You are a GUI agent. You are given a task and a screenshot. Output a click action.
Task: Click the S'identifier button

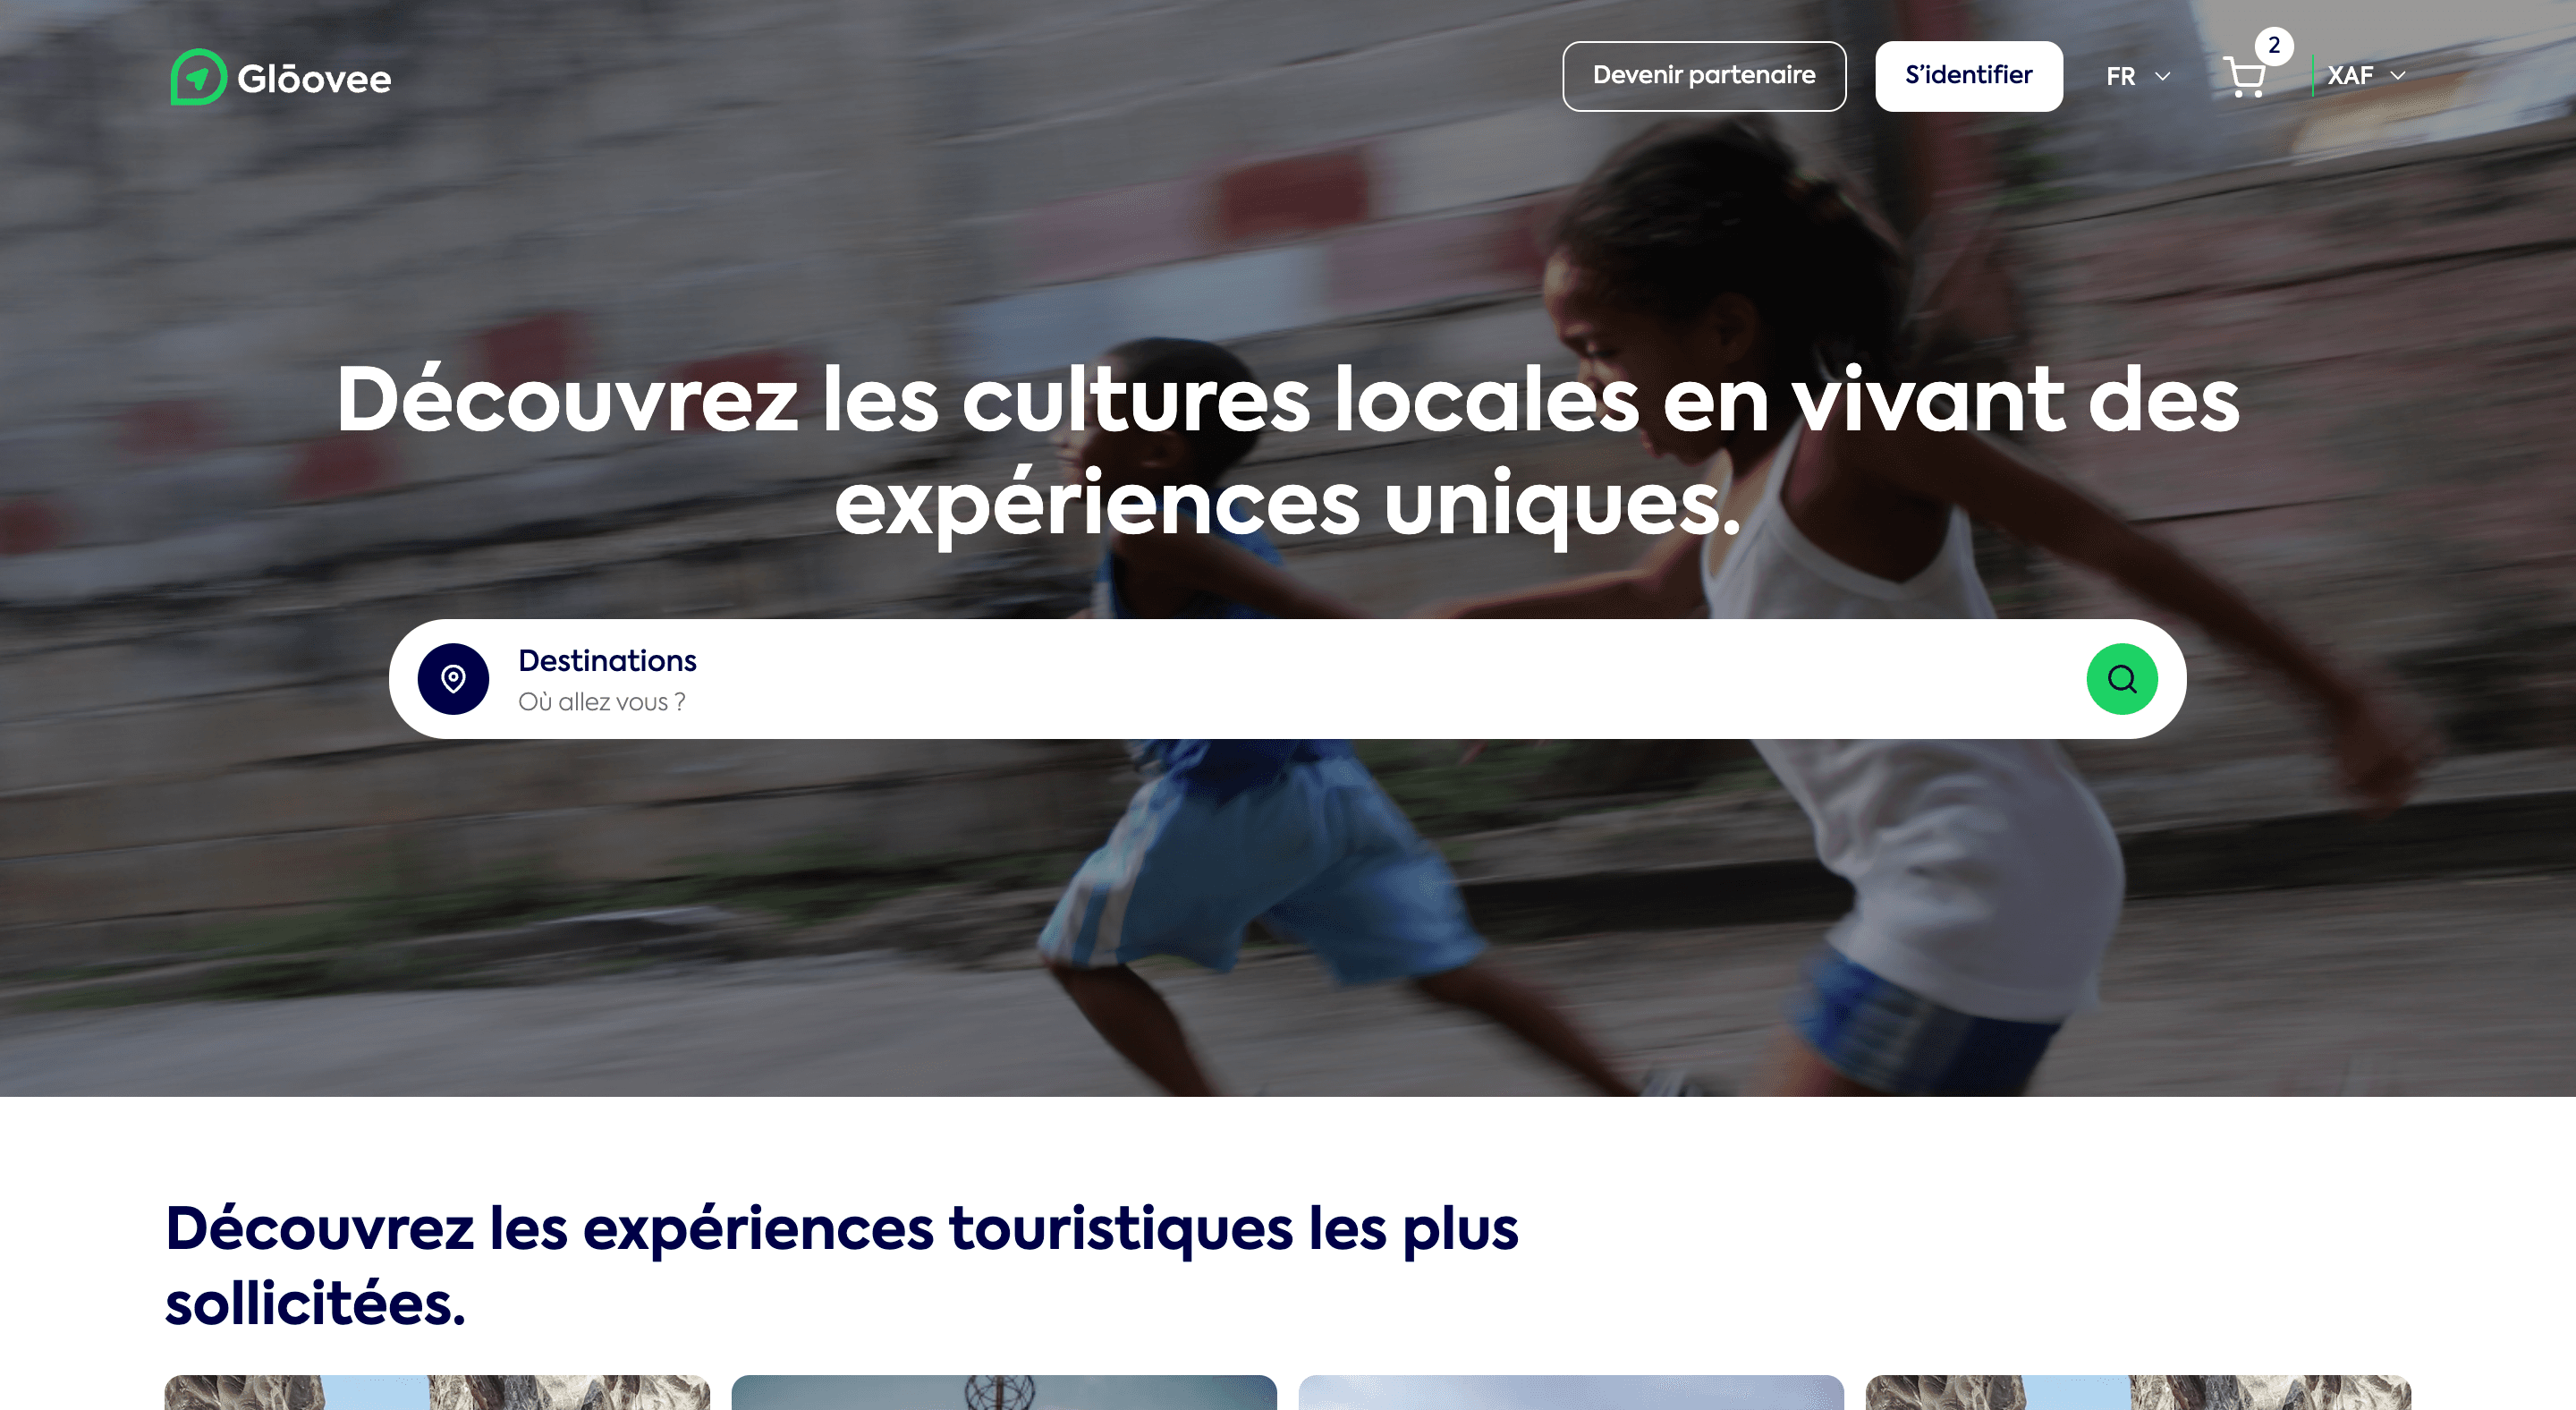(1968, 76)
